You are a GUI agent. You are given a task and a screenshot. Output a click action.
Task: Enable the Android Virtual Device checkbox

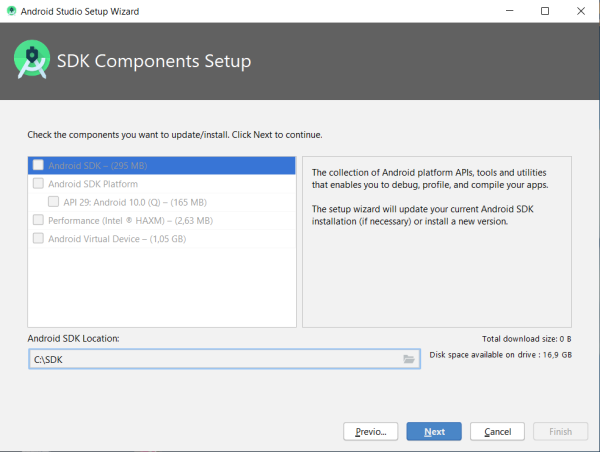point(38,238)
